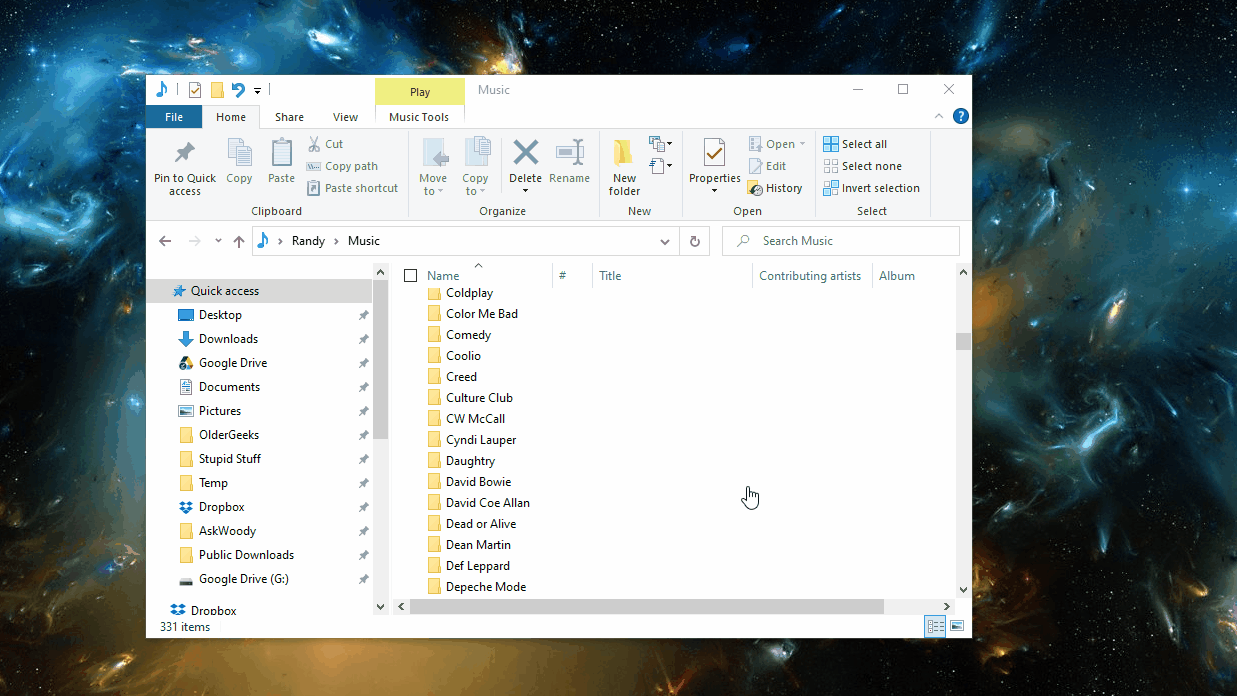Refresh the Music folder view
The width and height of the screenshot is (1237, 696).
click(694, 241)
